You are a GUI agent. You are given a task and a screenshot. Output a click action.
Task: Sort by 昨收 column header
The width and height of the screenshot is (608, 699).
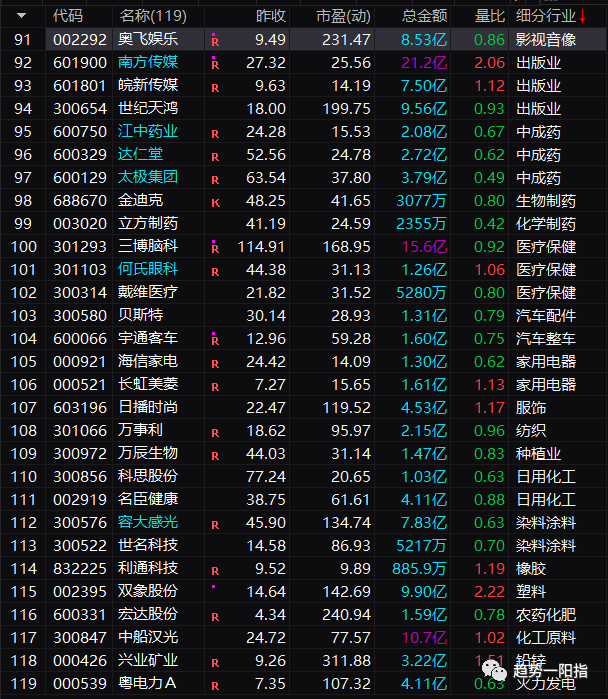point(271,16)
